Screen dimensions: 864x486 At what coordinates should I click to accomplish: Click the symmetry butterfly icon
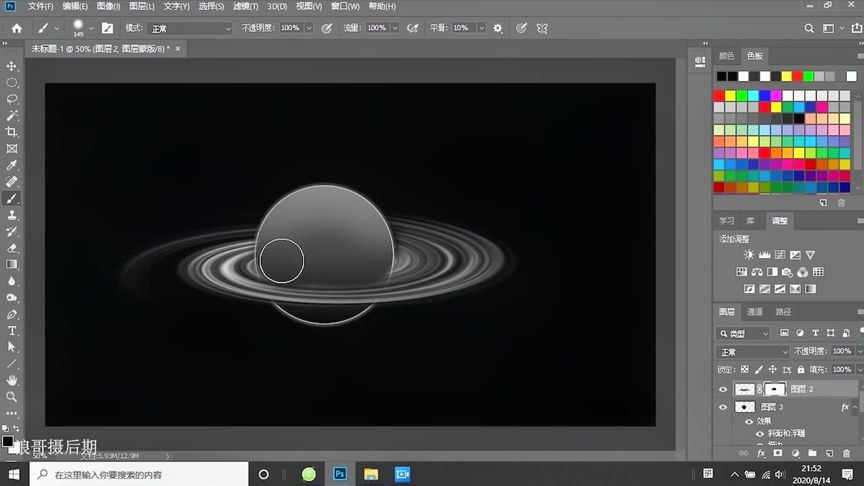(542, 28)
